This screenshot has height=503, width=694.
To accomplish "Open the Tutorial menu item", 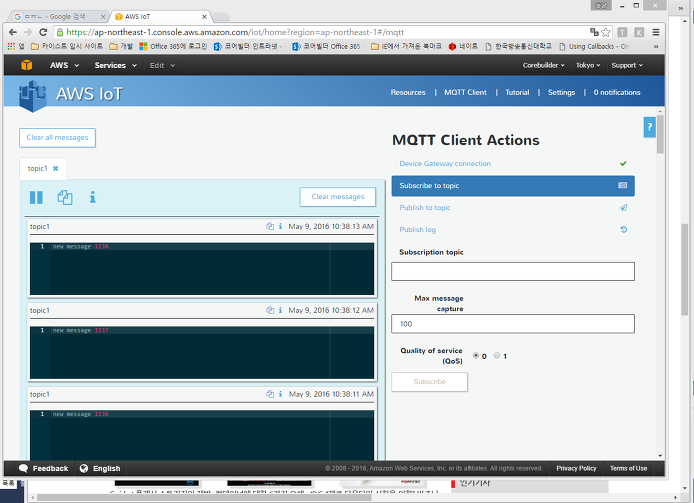I will [517, 92].
